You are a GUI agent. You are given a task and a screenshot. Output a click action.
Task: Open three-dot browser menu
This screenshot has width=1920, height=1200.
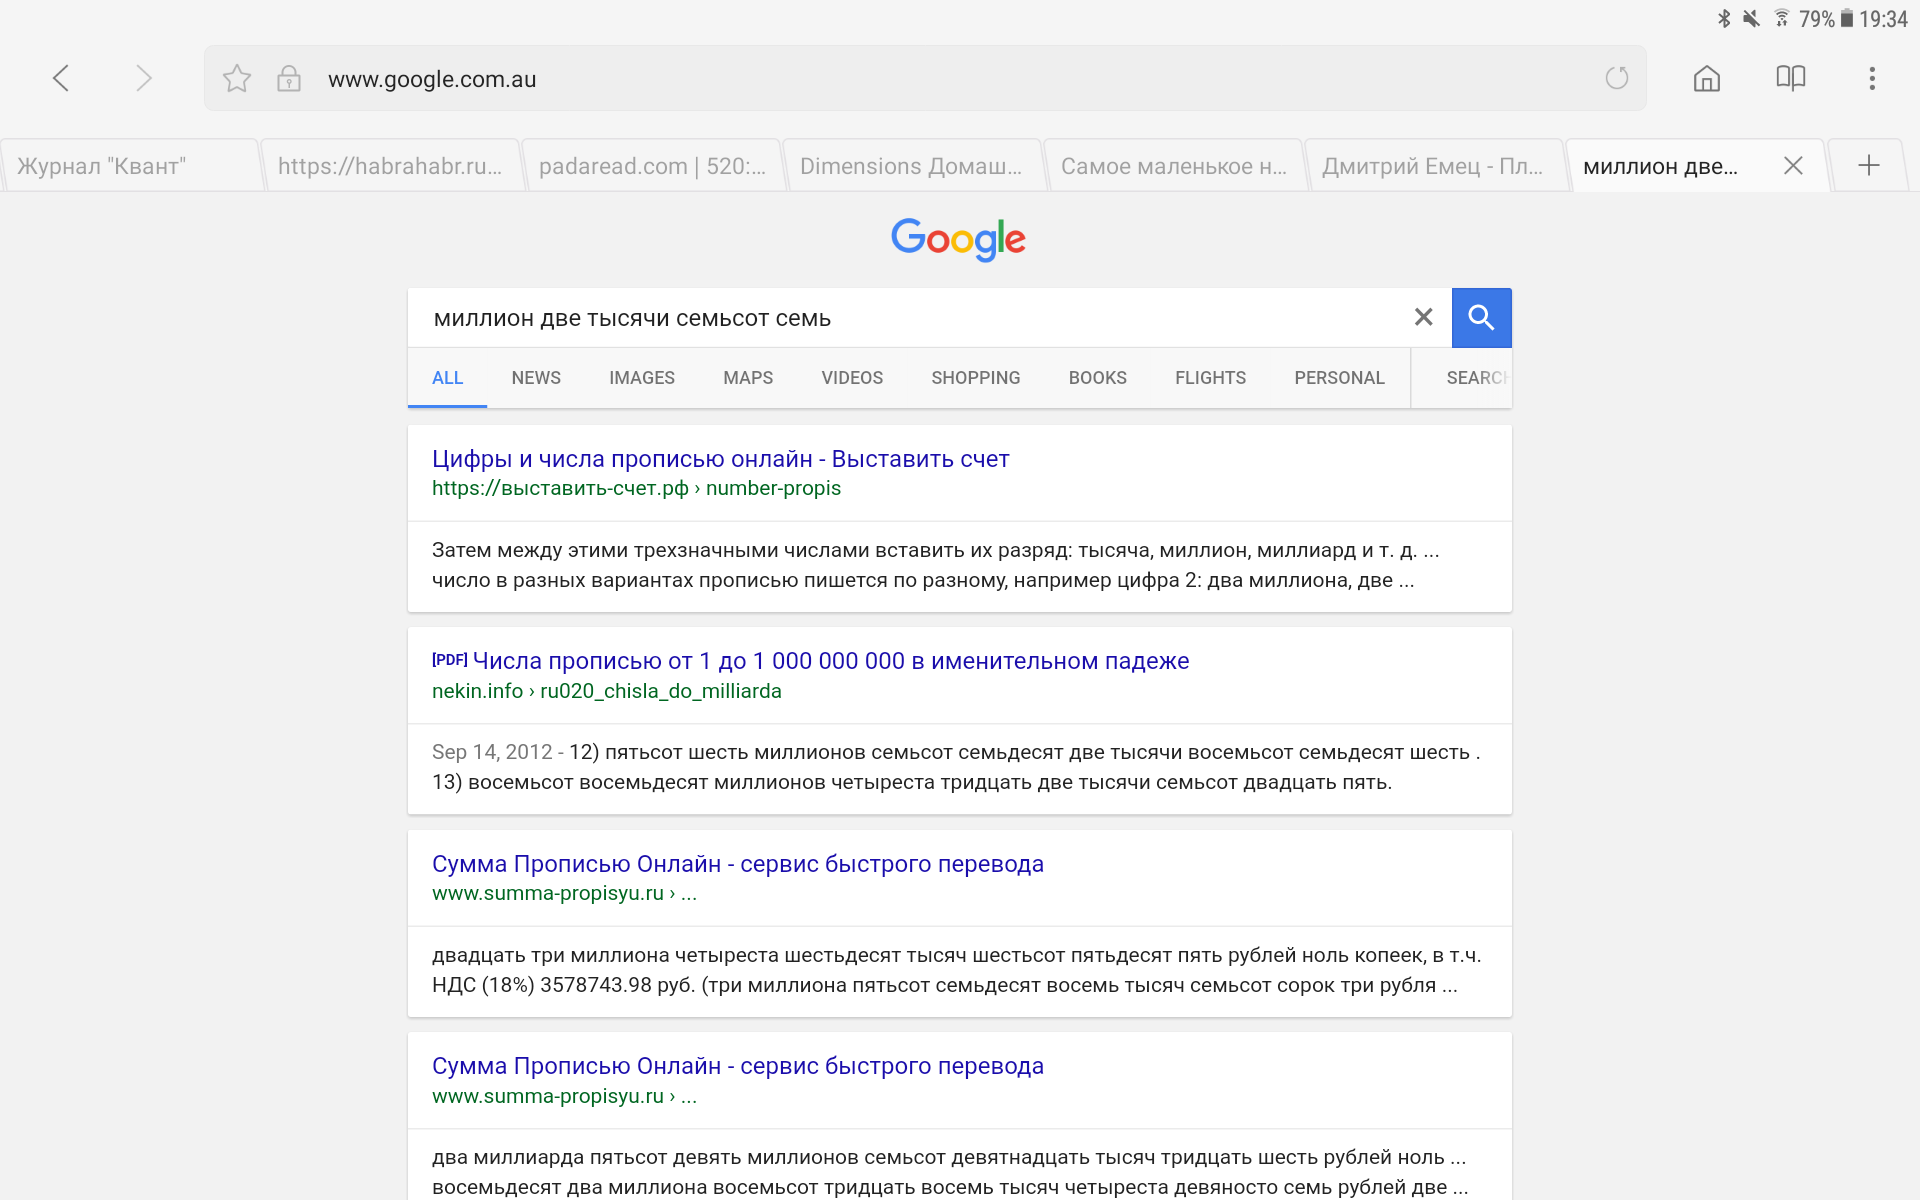(x=1872, y=78)
